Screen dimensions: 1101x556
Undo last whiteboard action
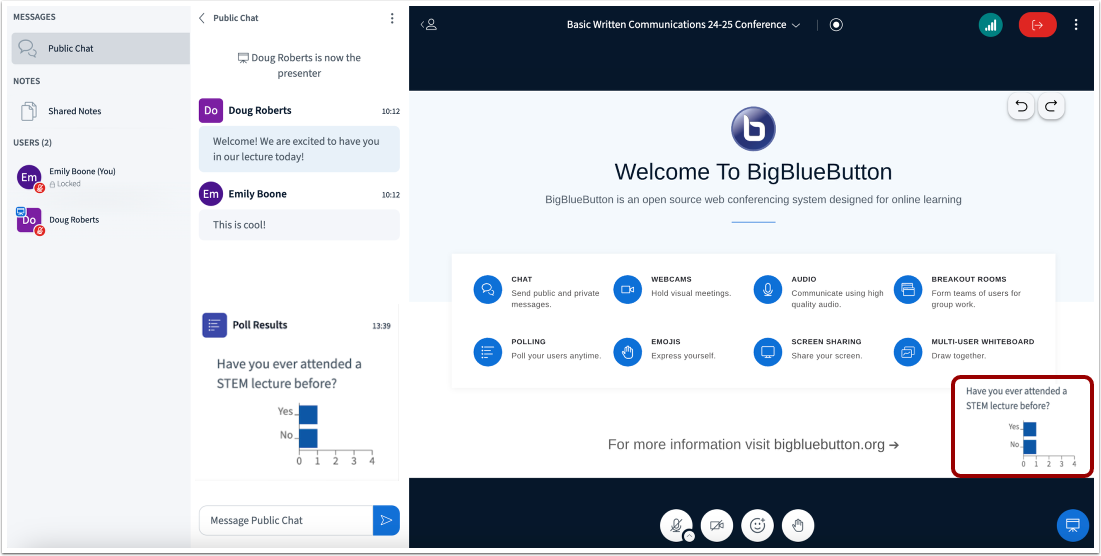[x=1022, y=107]
